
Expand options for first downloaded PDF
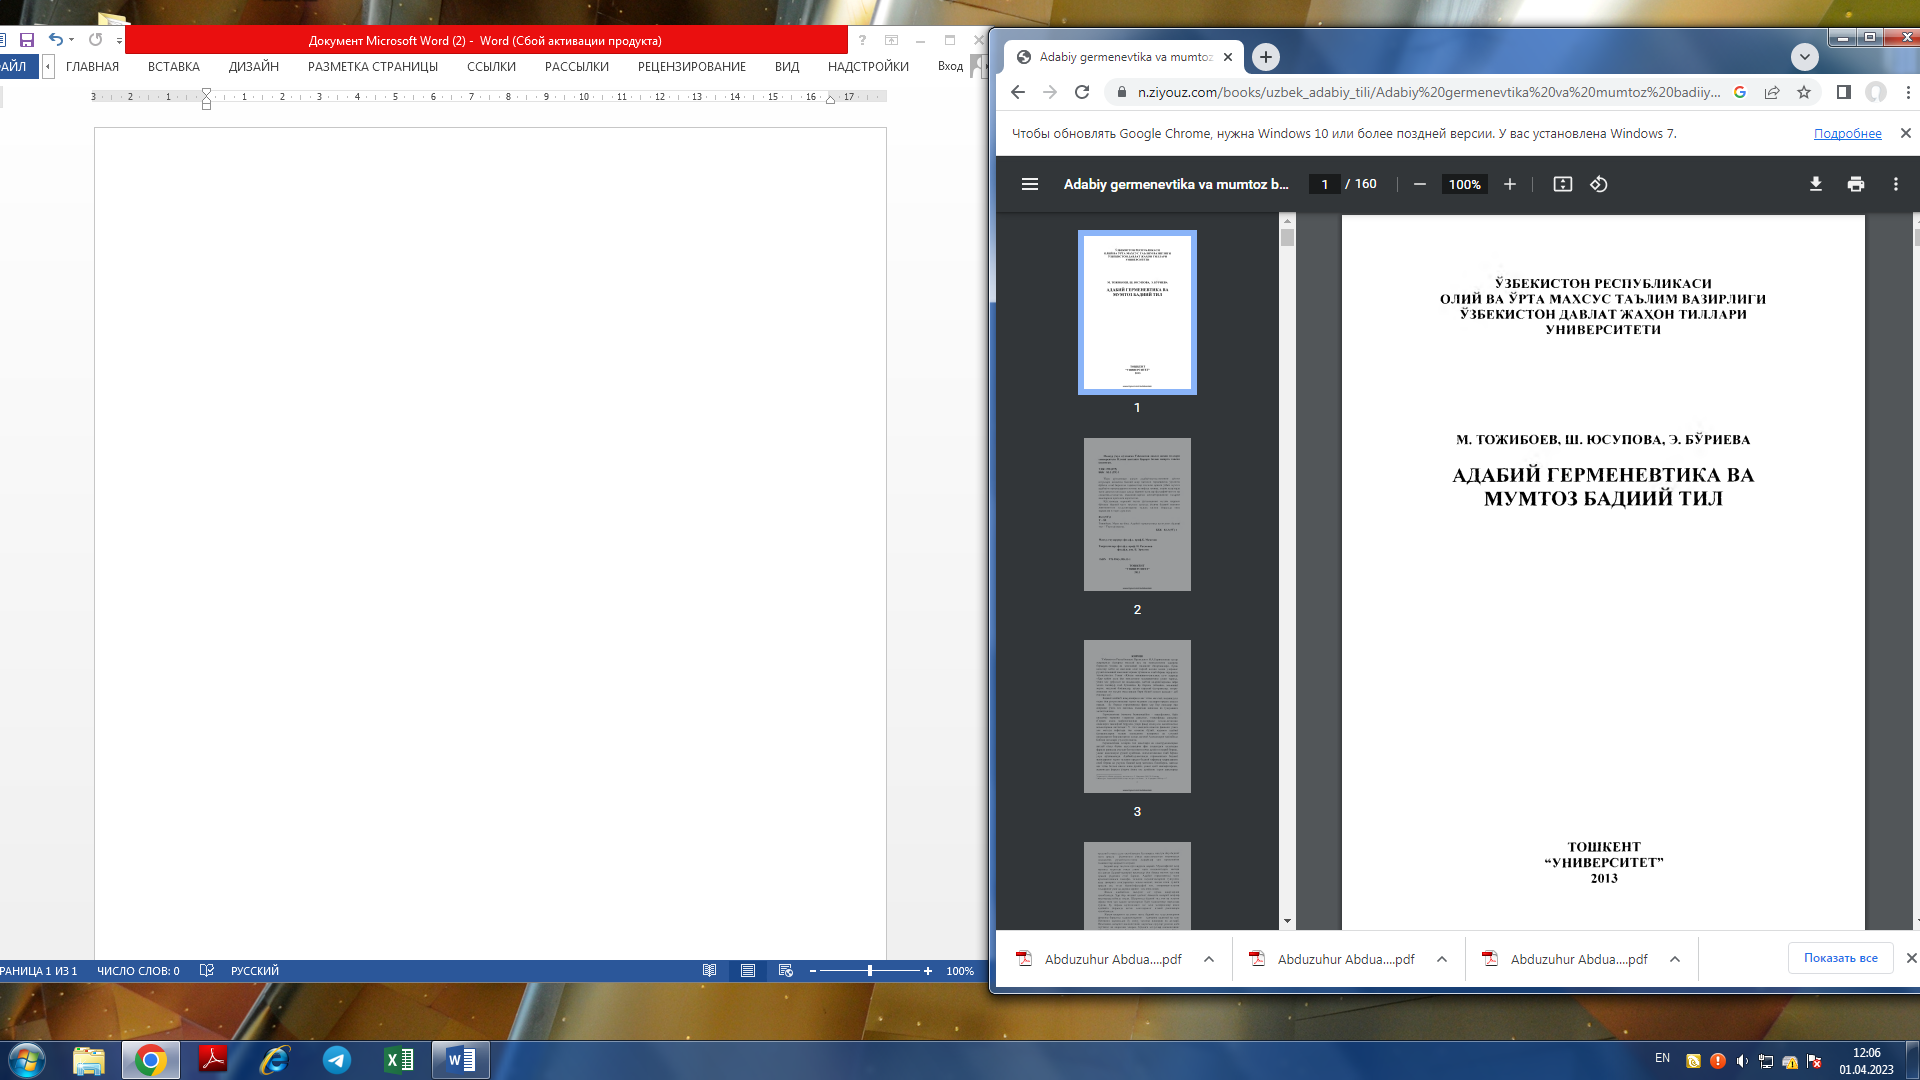point(1209,959)
